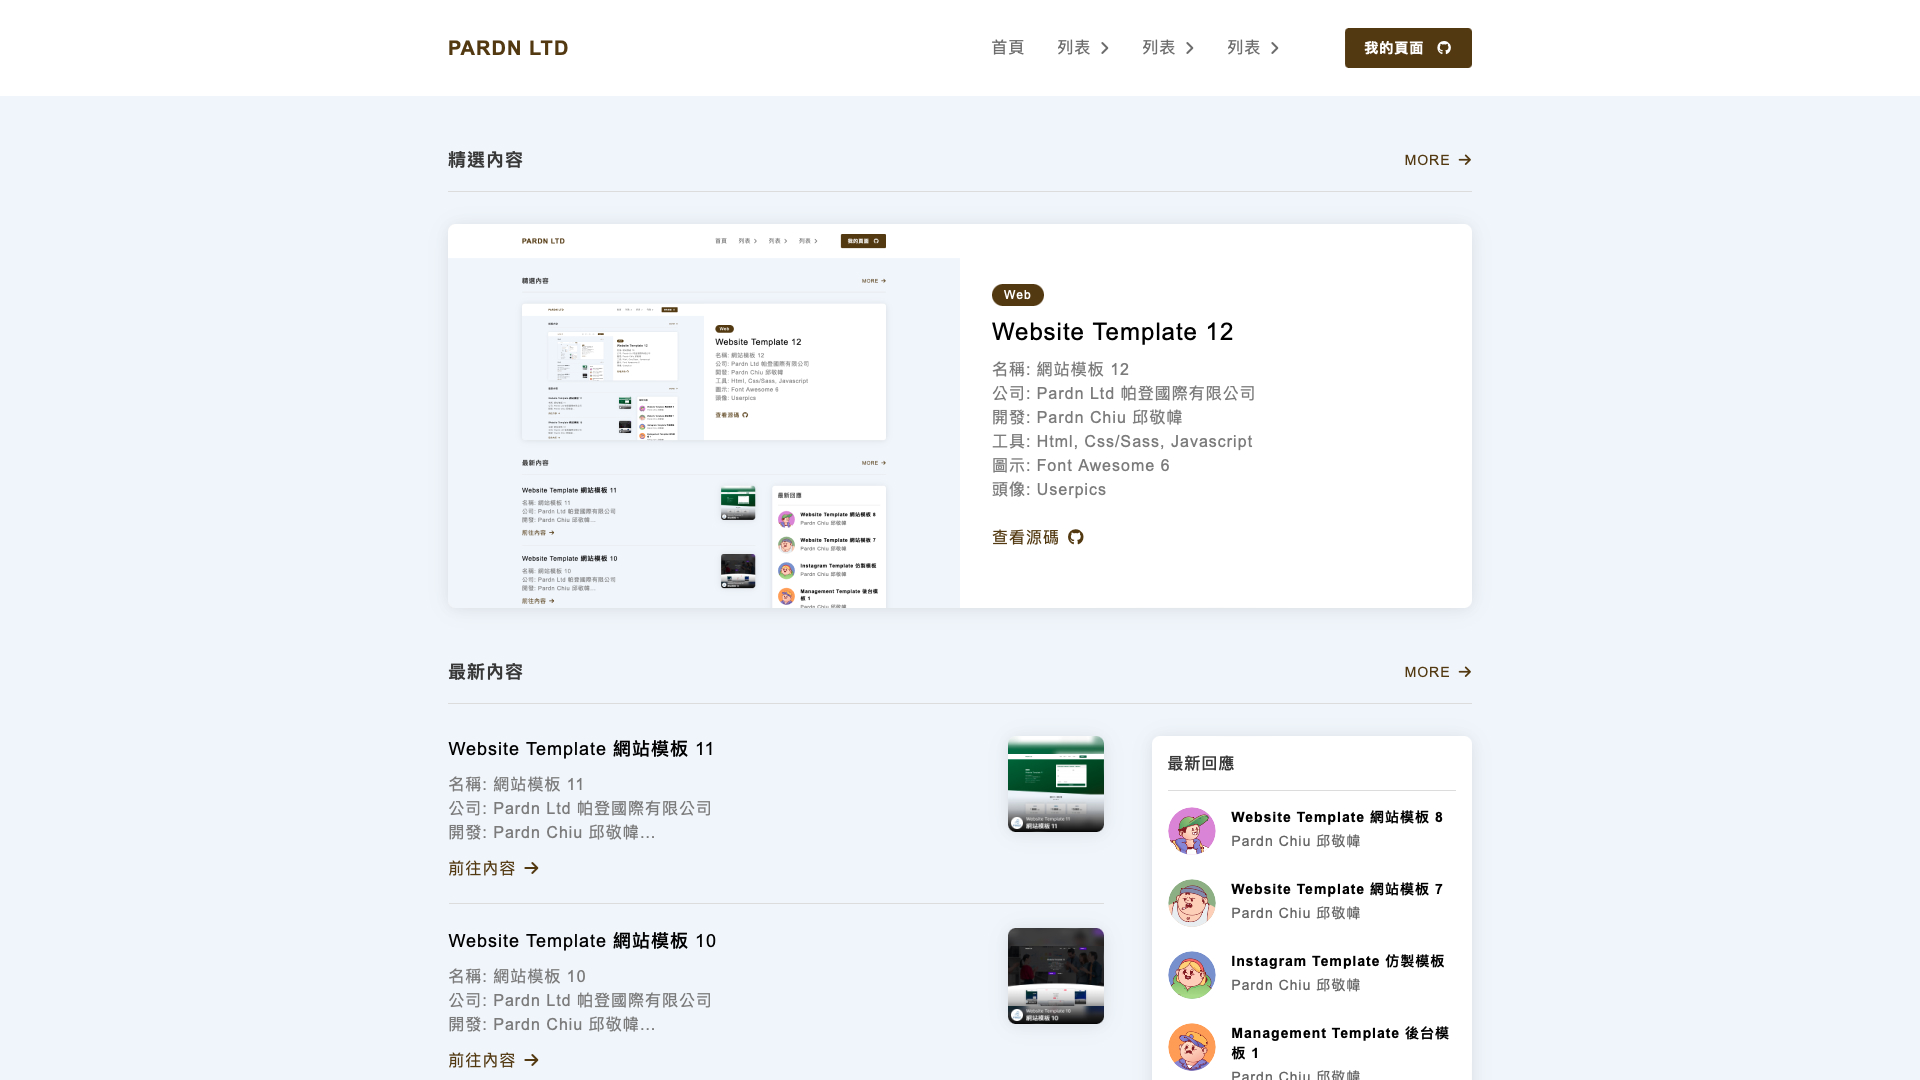1920x1080 pixels.
Task: Click arrow icon next to 精選內容 MORE
Action: point(1465,160)
